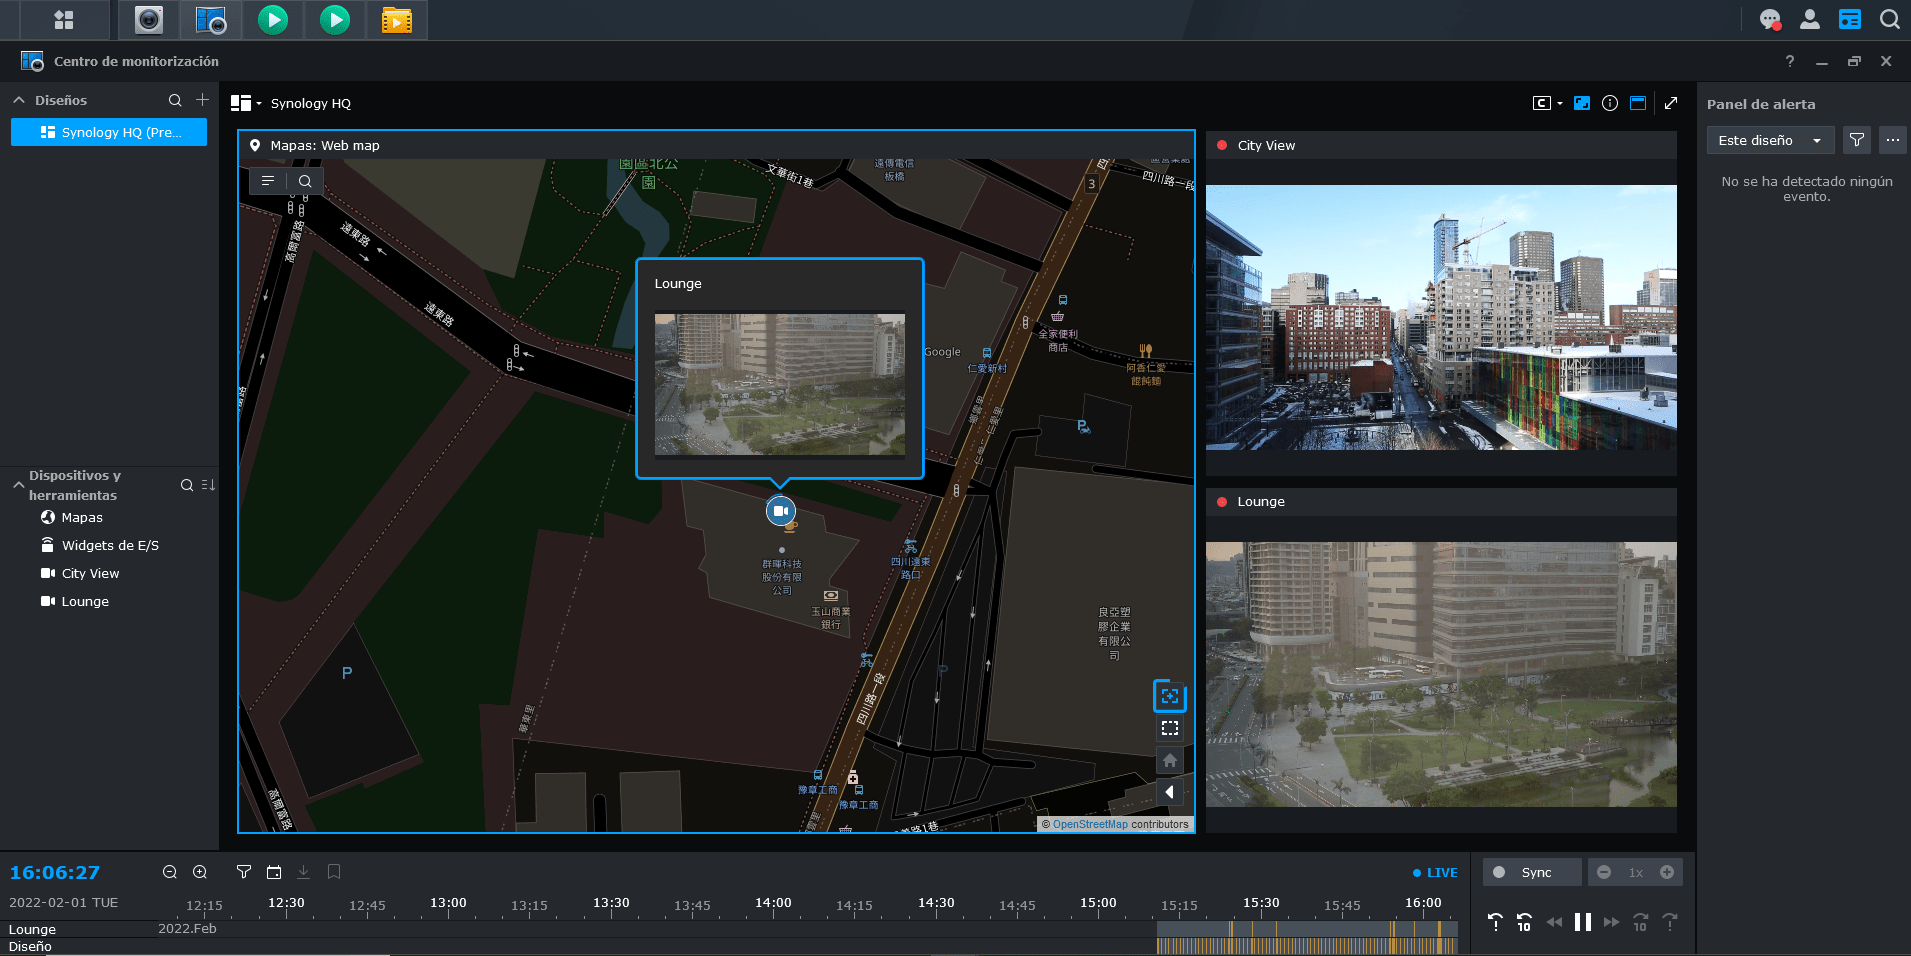Click the timeline download icon
This screenshot has width=1911, height=956.
pos(304,872)
